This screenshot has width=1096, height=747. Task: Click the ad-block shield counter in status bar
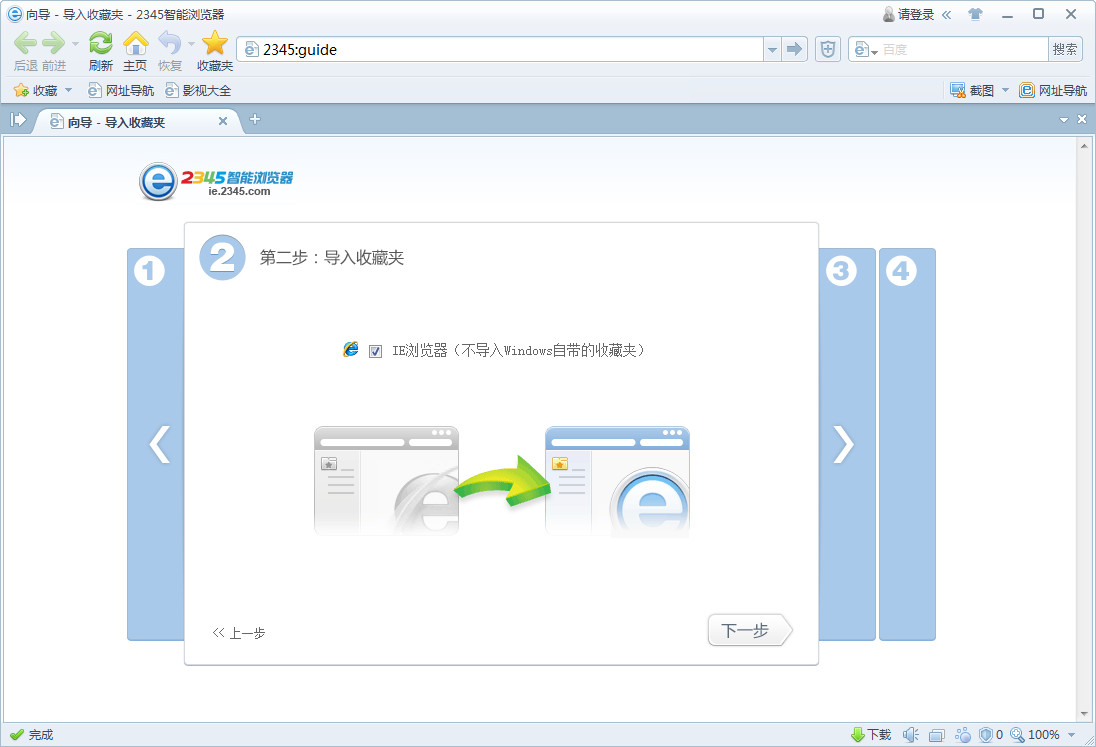click(x=991, y=734)
